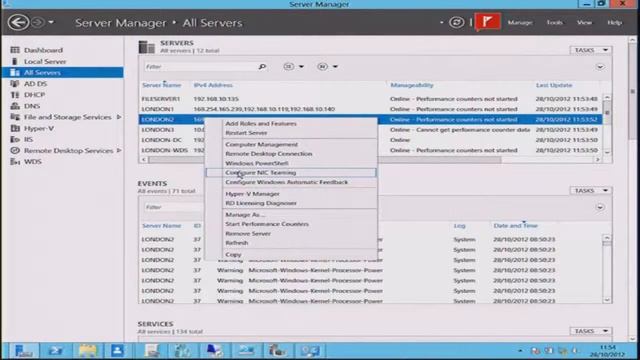The image size is (640, 360).
Task: Click the IIS sidebar icon
Action: [x=15, y=139]
